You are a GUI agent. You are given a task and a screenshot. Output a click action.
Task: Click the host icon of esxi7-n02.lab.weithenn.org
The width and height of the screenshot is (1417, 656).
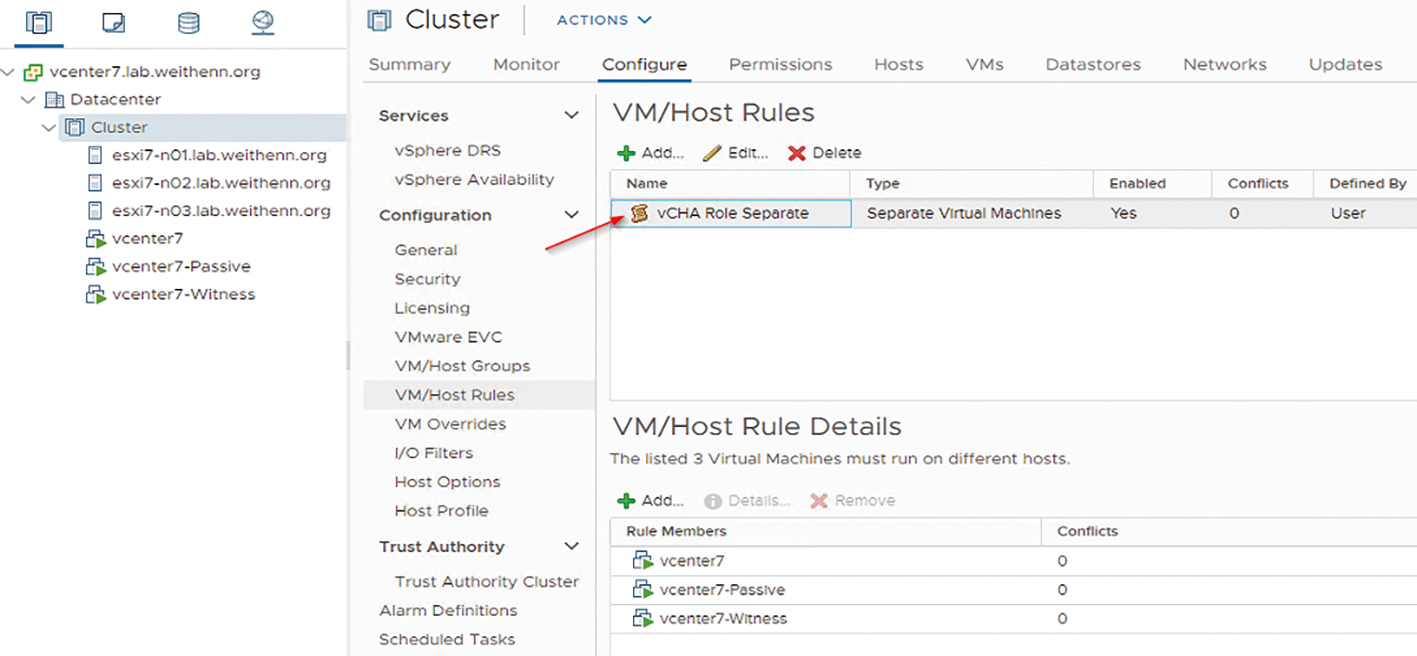tap(95, 183)
